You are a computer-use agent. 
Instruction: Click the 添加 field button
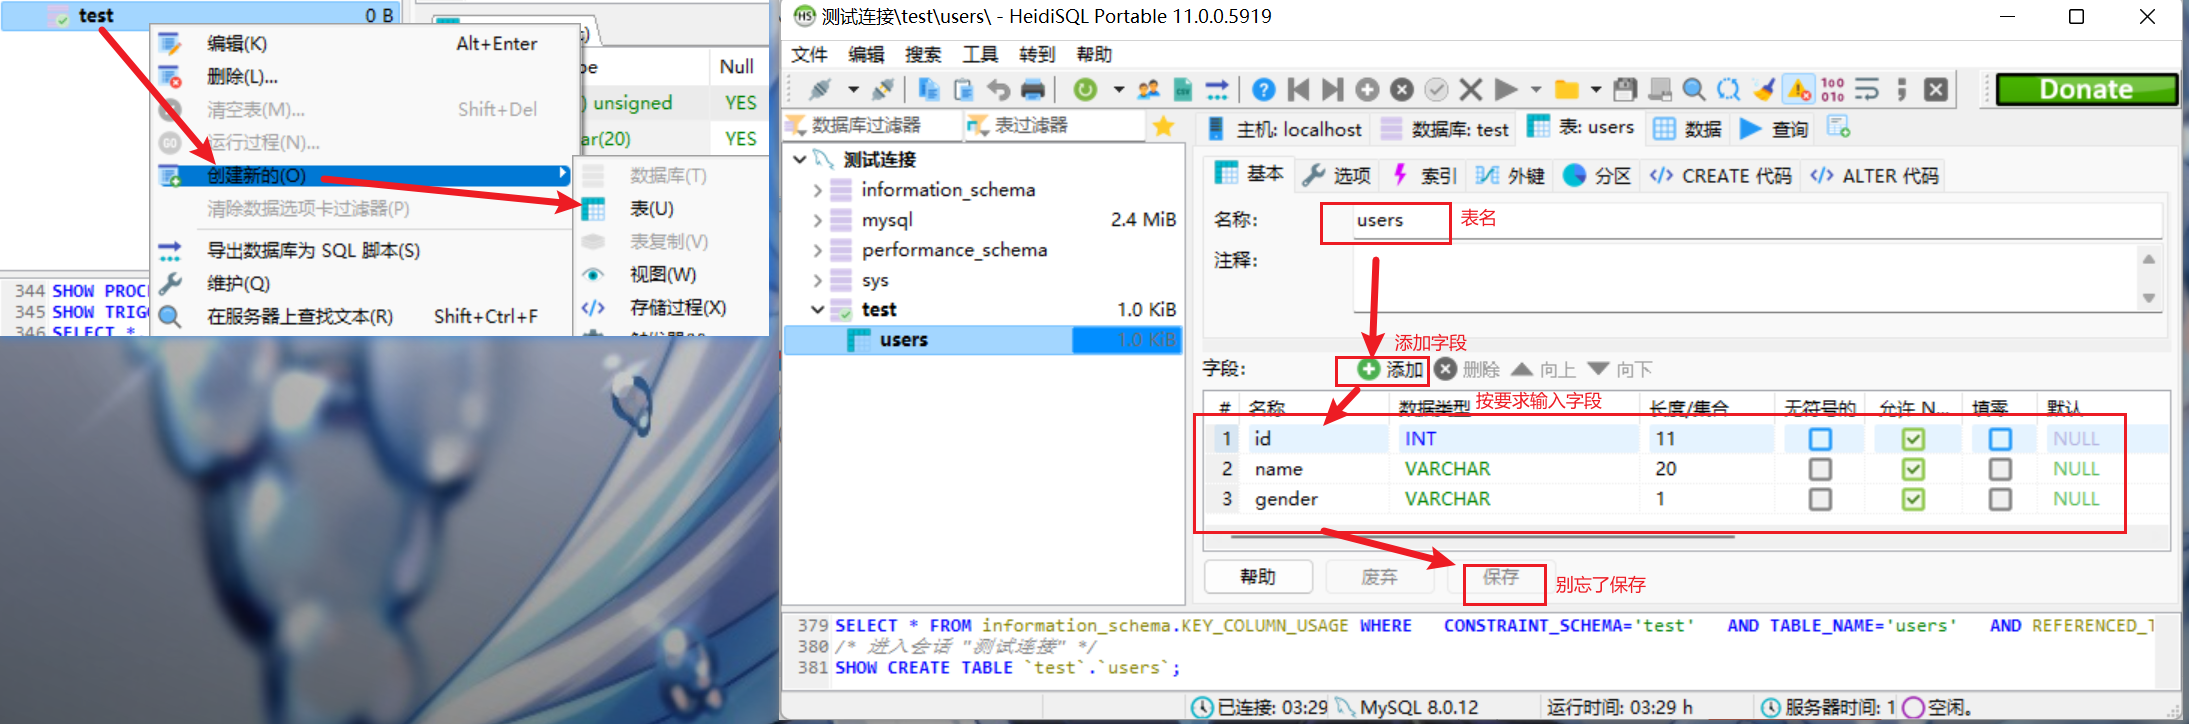point(1390,369)
